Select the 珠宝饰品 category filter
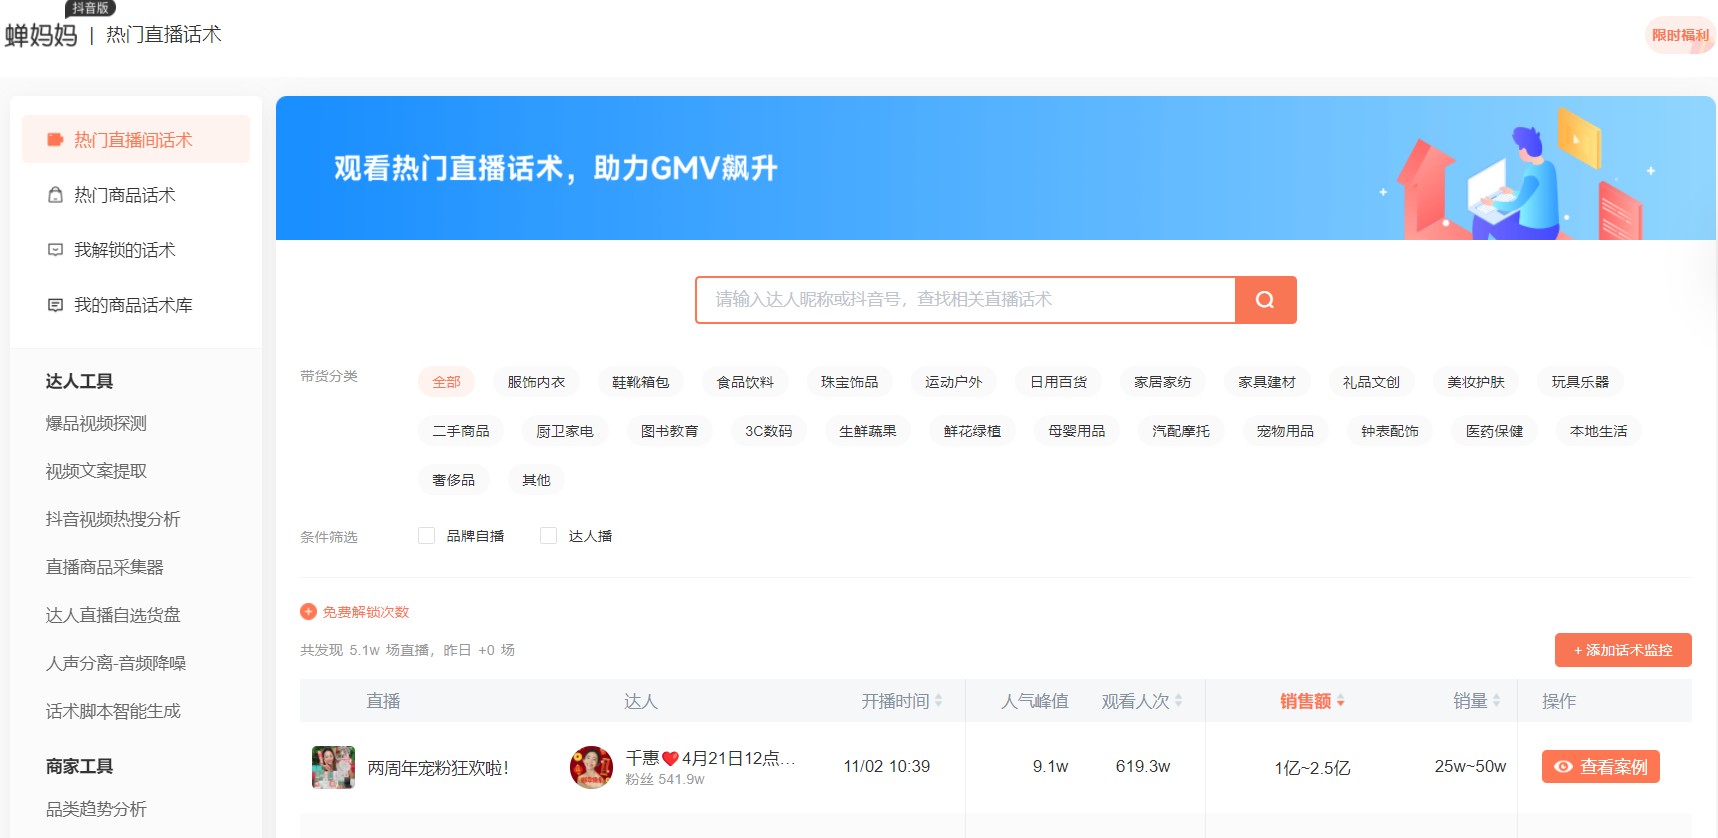Screen dimensions: 1718x838 pyautogui.click(x=849, y=382)
